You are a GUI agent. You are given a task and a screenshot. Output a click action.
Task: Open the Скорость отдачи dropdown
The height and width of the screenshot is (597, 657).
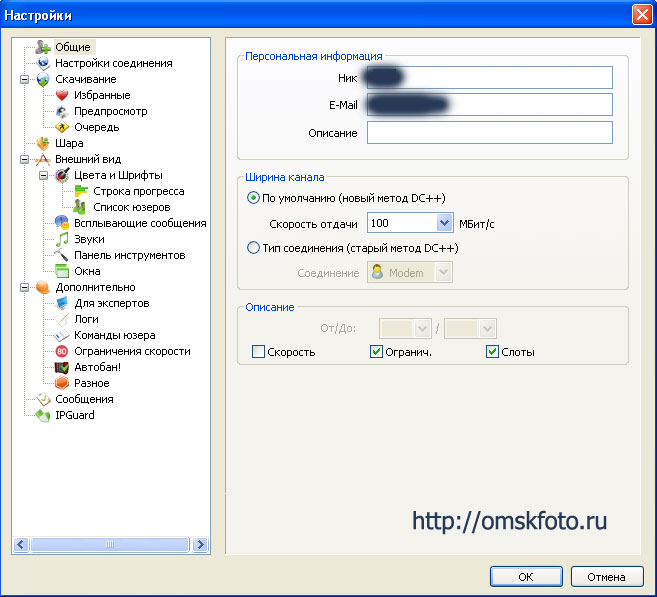tap(445, 223)
